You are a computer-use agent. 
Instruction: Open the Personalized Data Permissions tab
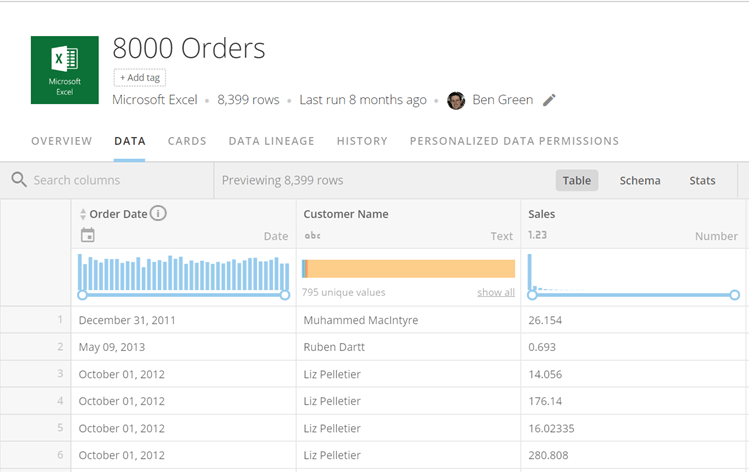514,141
